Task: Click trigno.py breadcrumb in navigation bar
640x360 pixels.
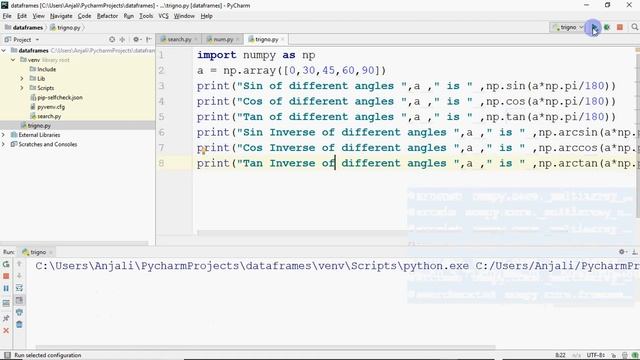Action: (65, 27)
